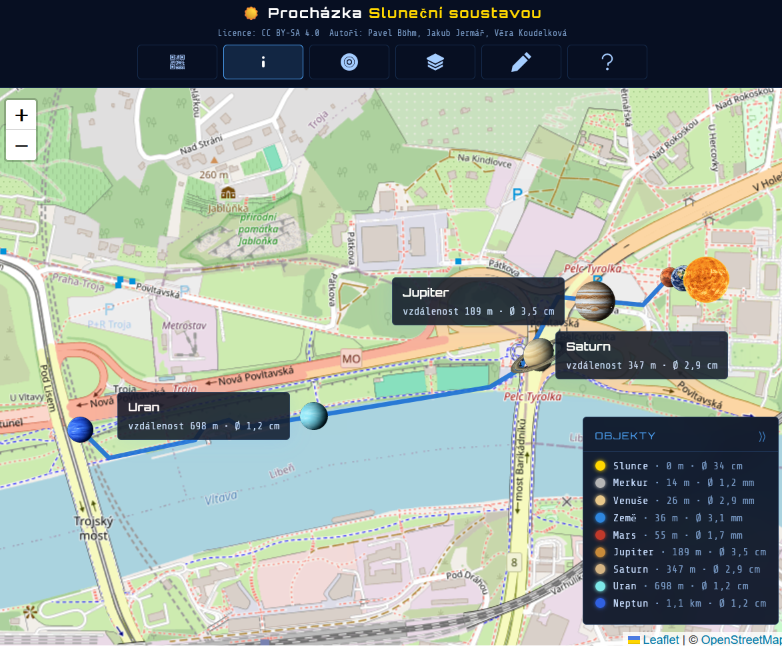Open the QR code panel
Screen dimensions: 782x646
[177, 62]
